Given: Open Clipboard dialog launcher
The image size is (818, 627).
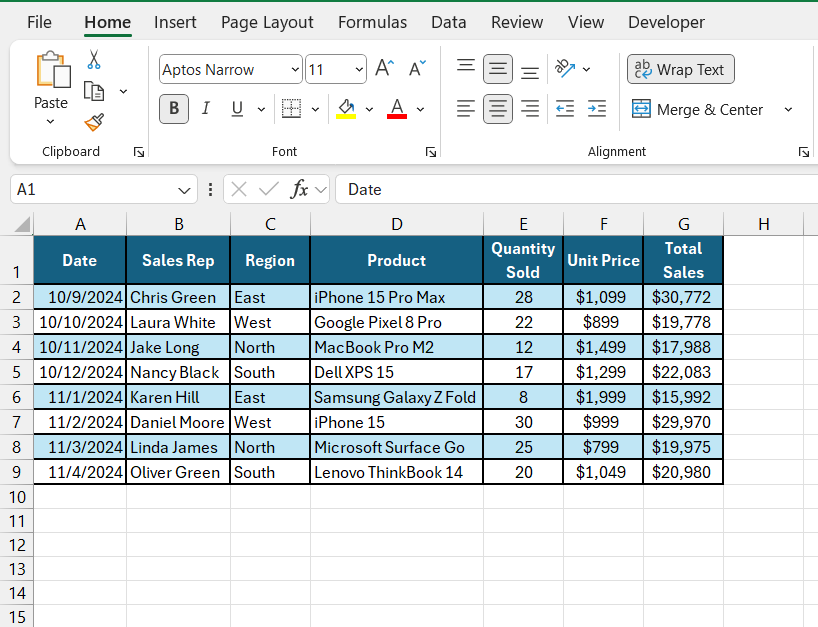Looking at the screenshot, I should pyautogui.click(x=139, y=152).
